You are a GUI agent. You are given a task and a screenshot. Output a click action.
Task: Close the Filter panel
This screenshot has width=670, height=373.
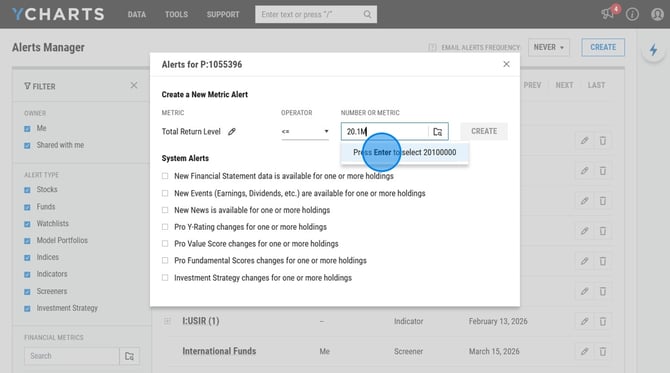point(134,85)
